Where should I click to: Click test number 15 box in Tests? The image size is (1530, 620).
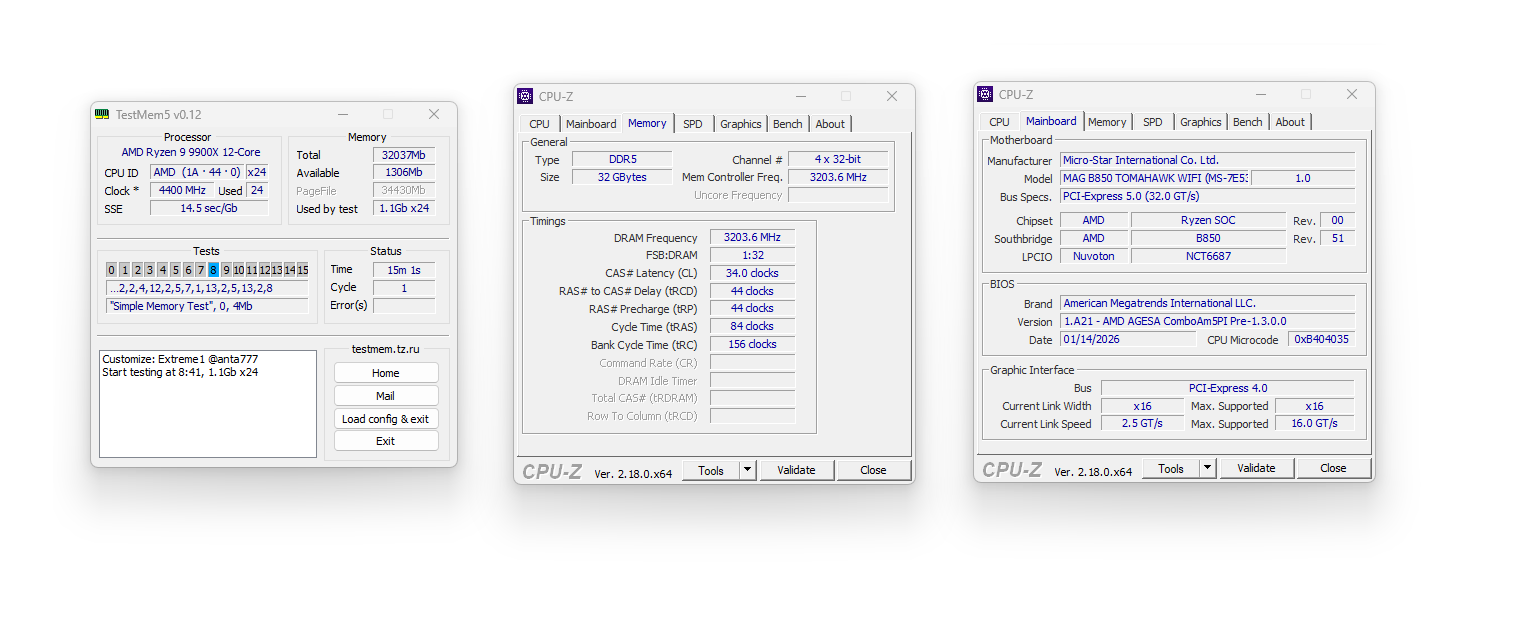[302, 270]
